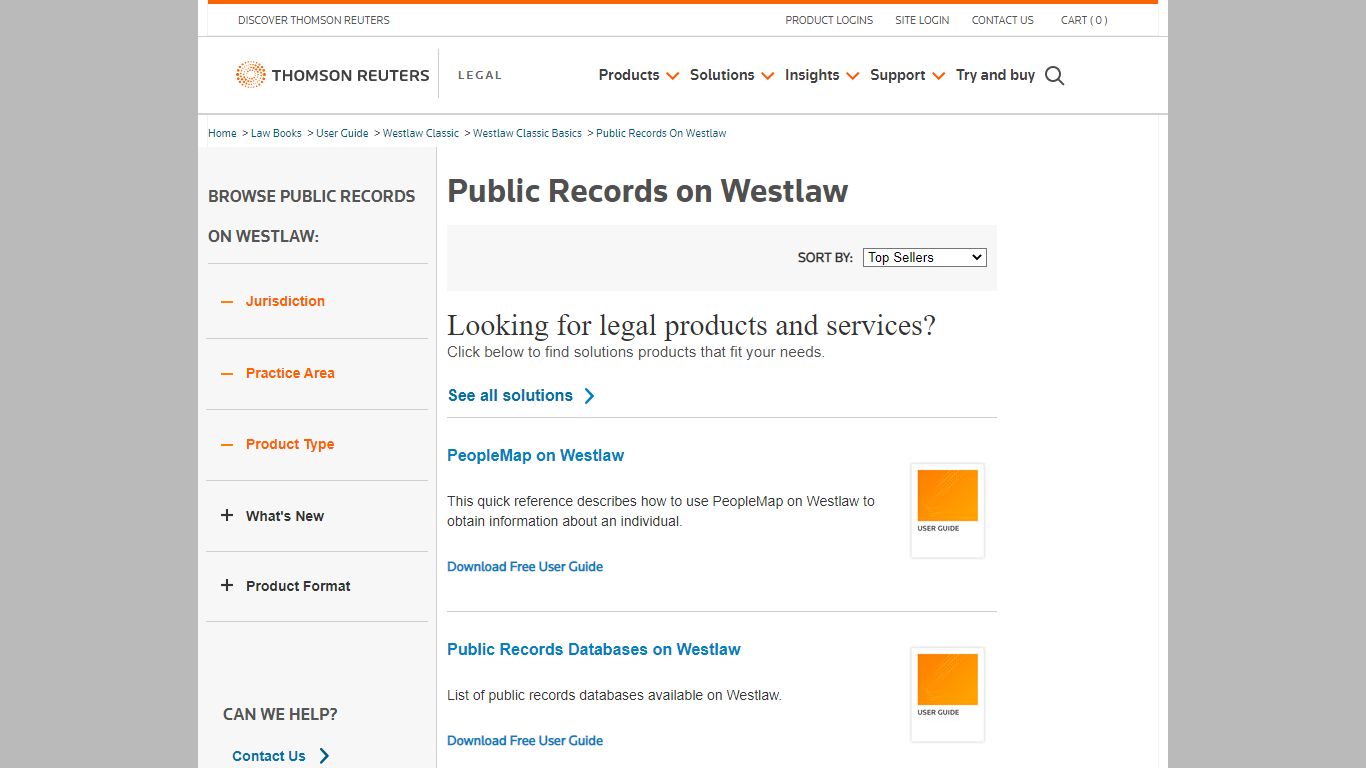Image resolution: width=1366 pixels, height=768 pixels.
Task: Click the Thomson Reuters logo
Action: click(x=332, y=75)
